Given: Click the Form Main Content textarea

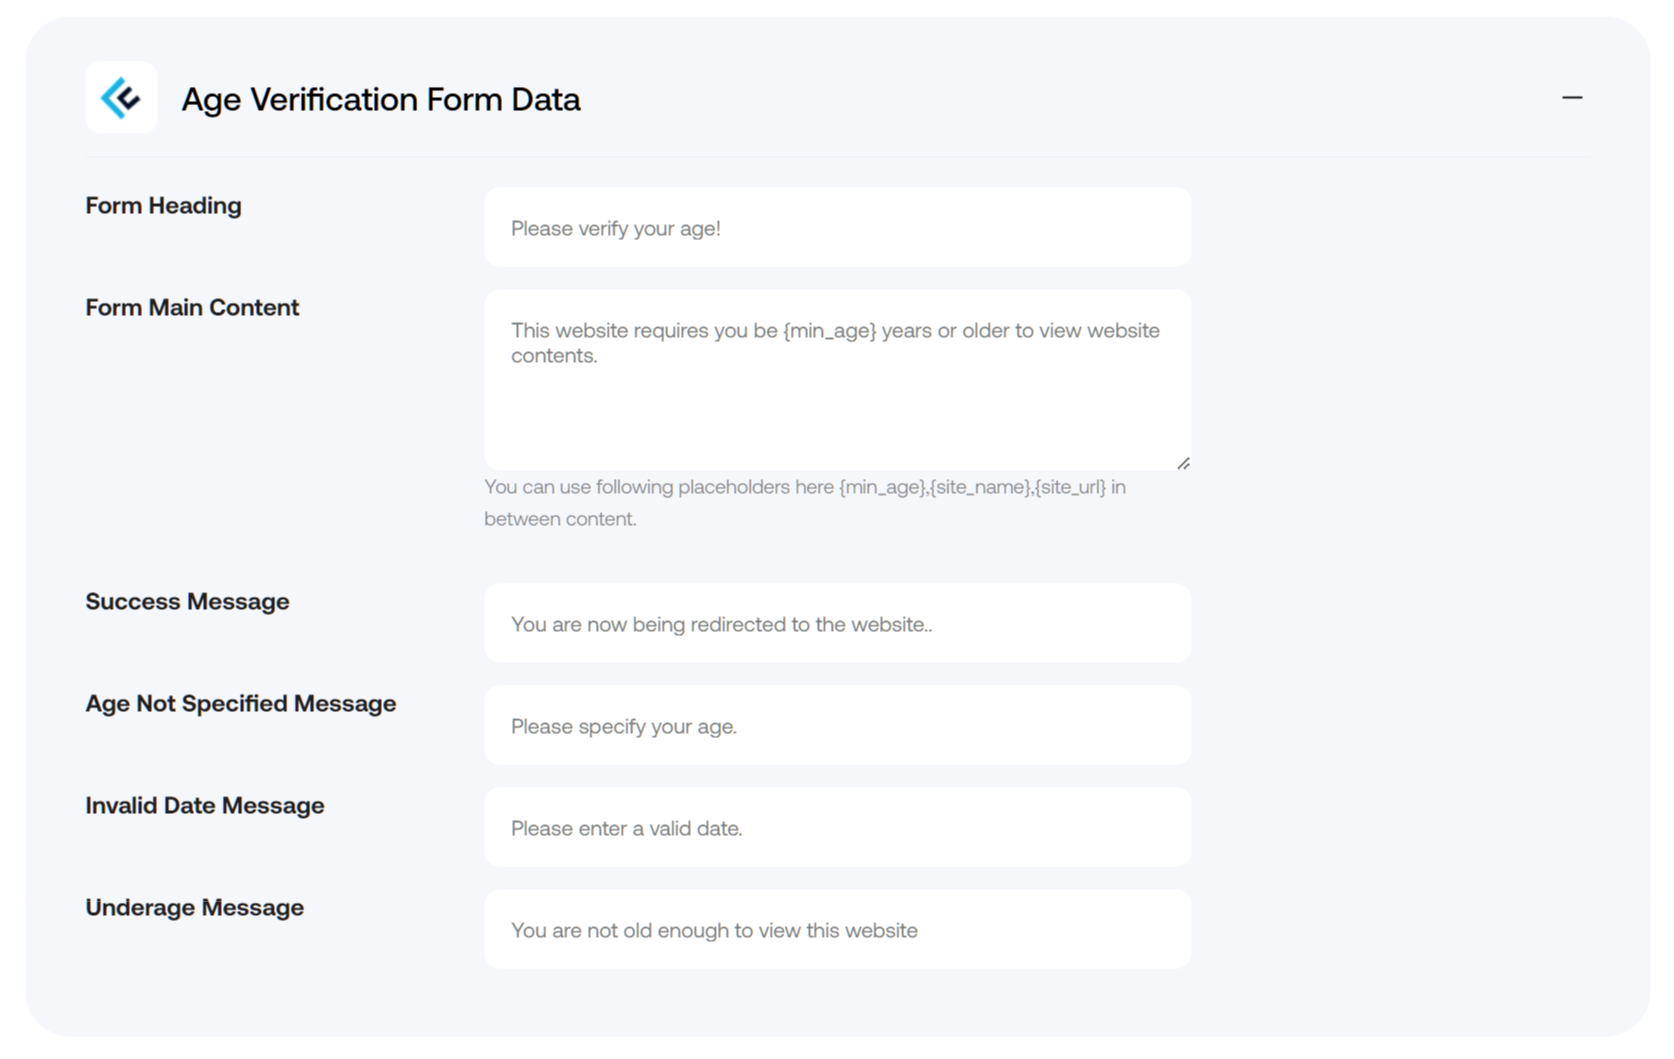Looking at the screenshot, I should [837, 380].
